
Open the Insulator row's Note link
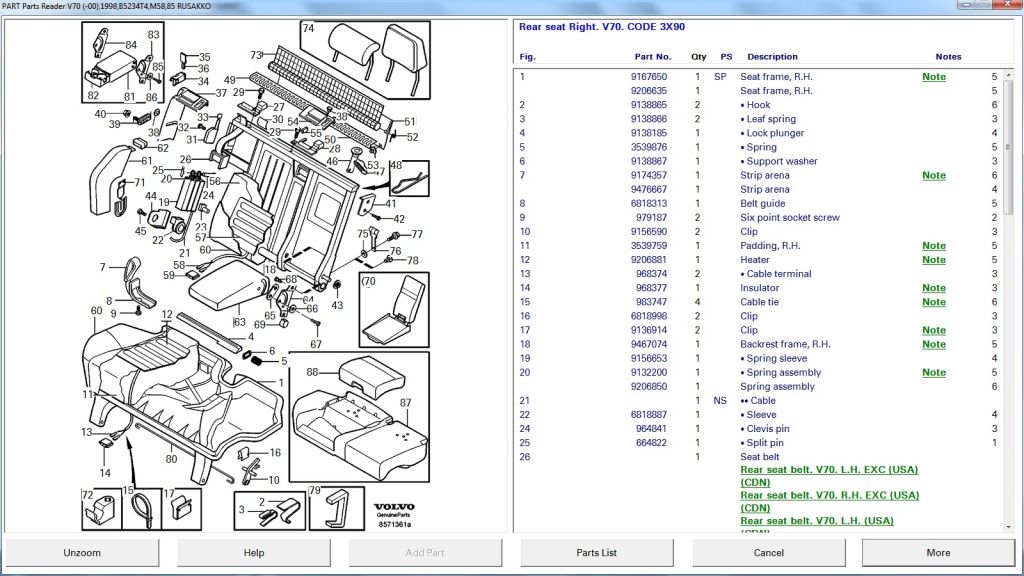[x=934, y=288]
